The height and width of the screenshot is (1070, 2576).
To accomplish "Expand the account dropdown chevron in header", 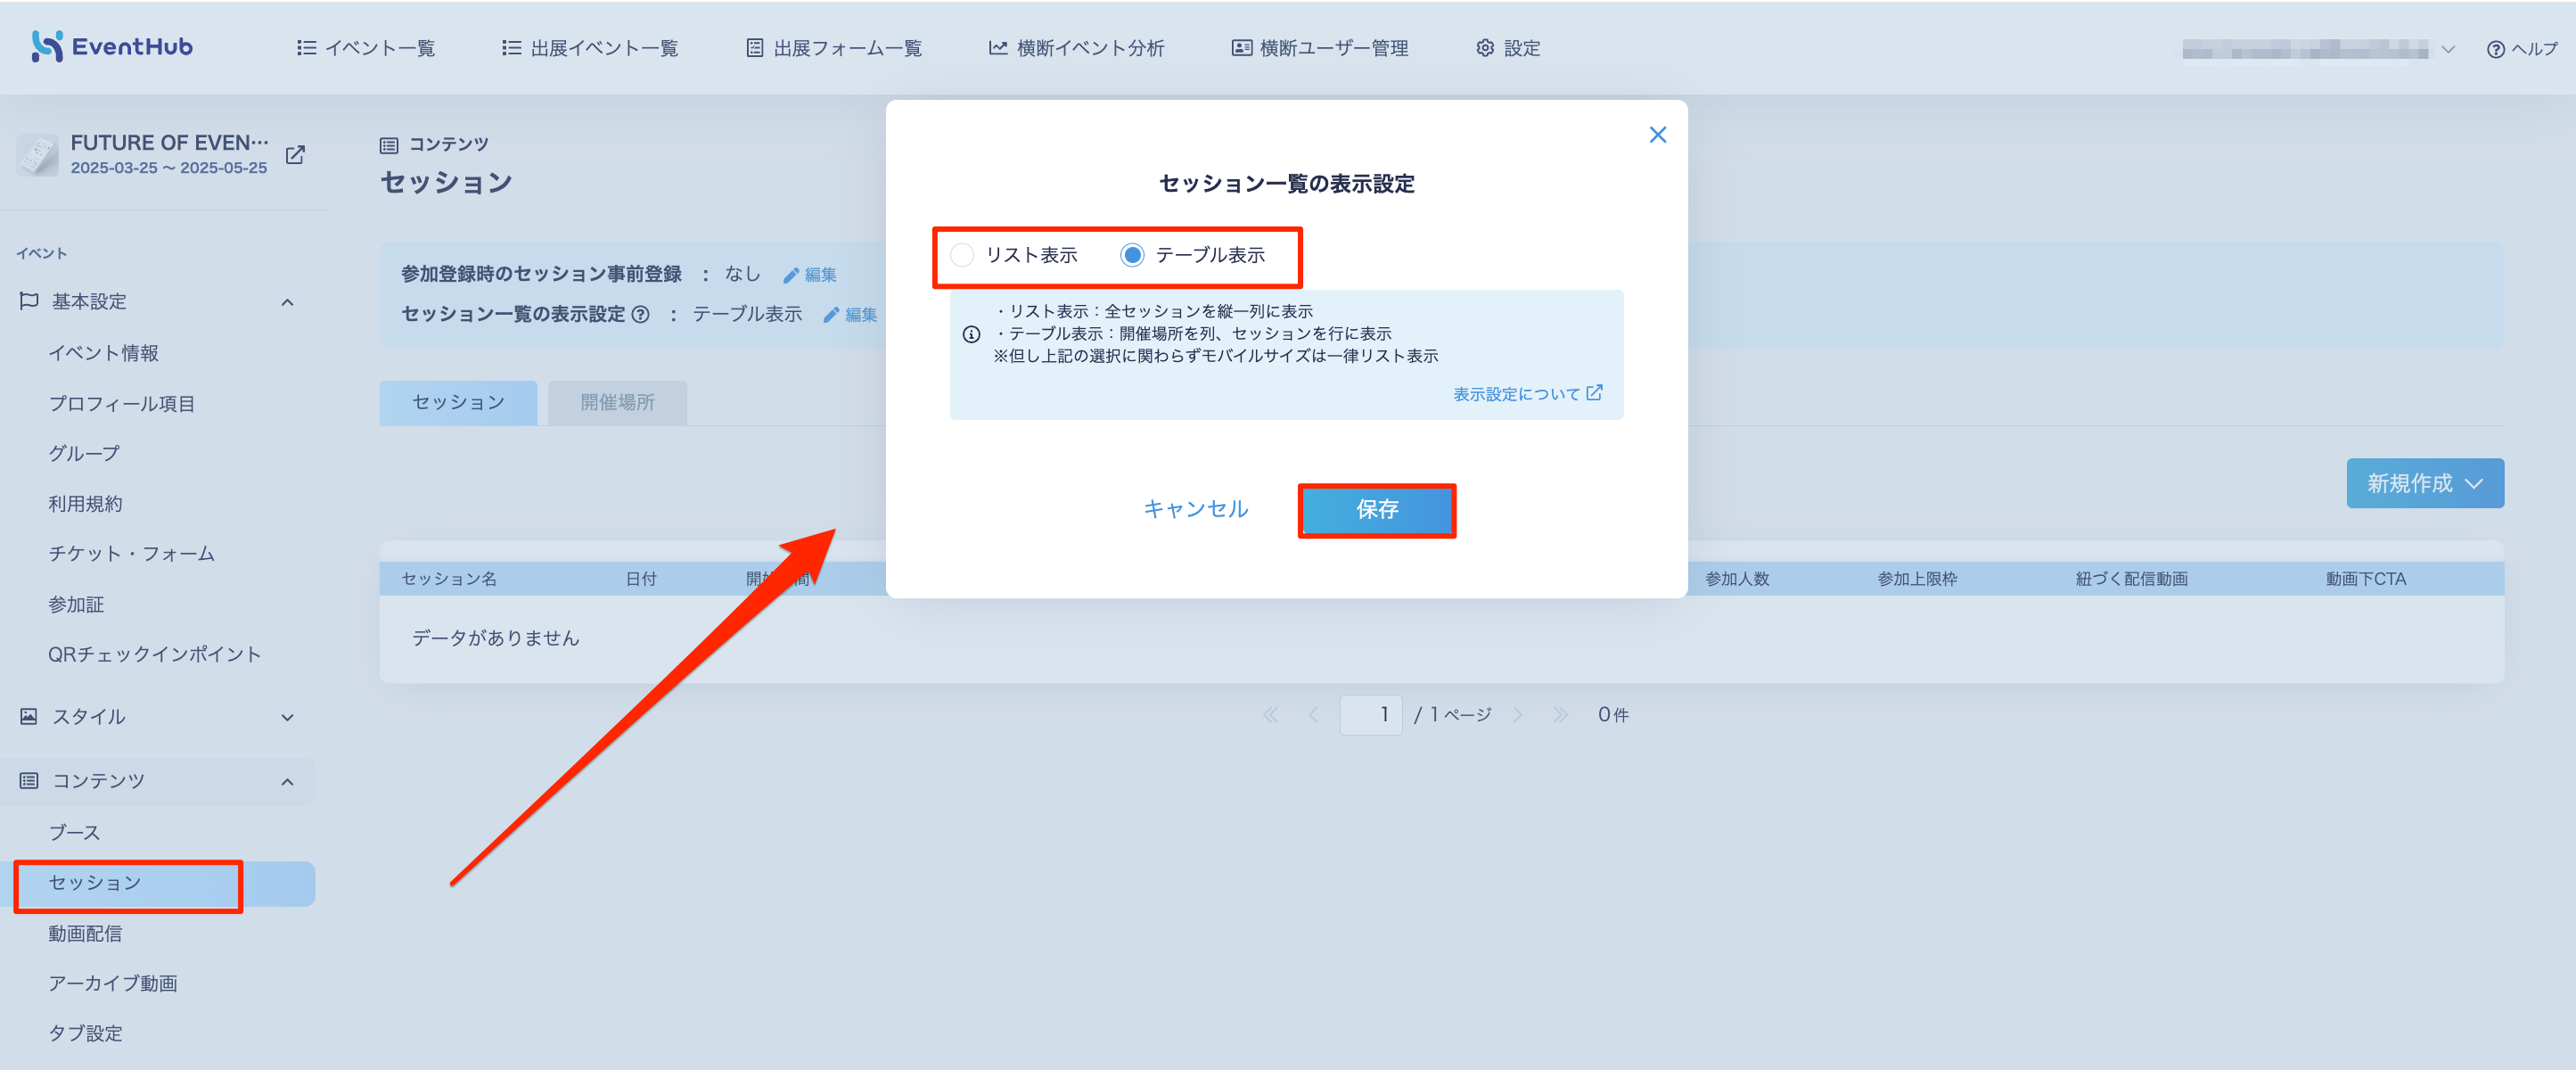I will pyautogui.click(x=2448, y=49).
